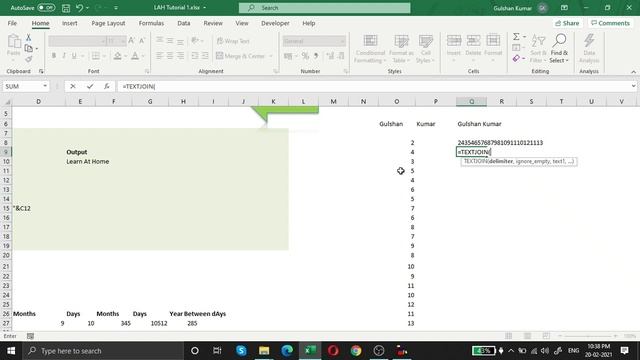Click Merge & Center button
This screenshot has width=640, height=360.
(241, 56)
